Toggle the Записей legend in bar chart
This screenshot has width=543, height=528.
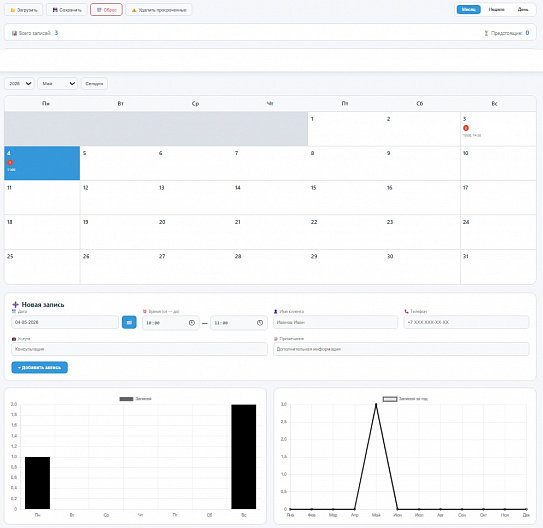coord(135,399)
